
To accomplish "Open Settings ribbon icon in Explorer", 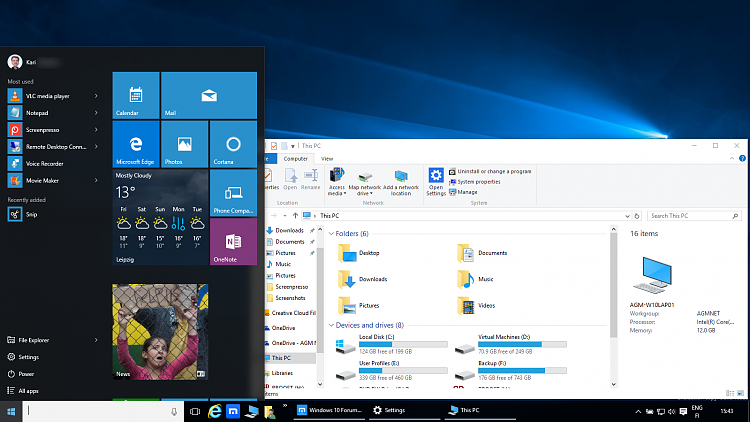I will [x=436, y=181].
